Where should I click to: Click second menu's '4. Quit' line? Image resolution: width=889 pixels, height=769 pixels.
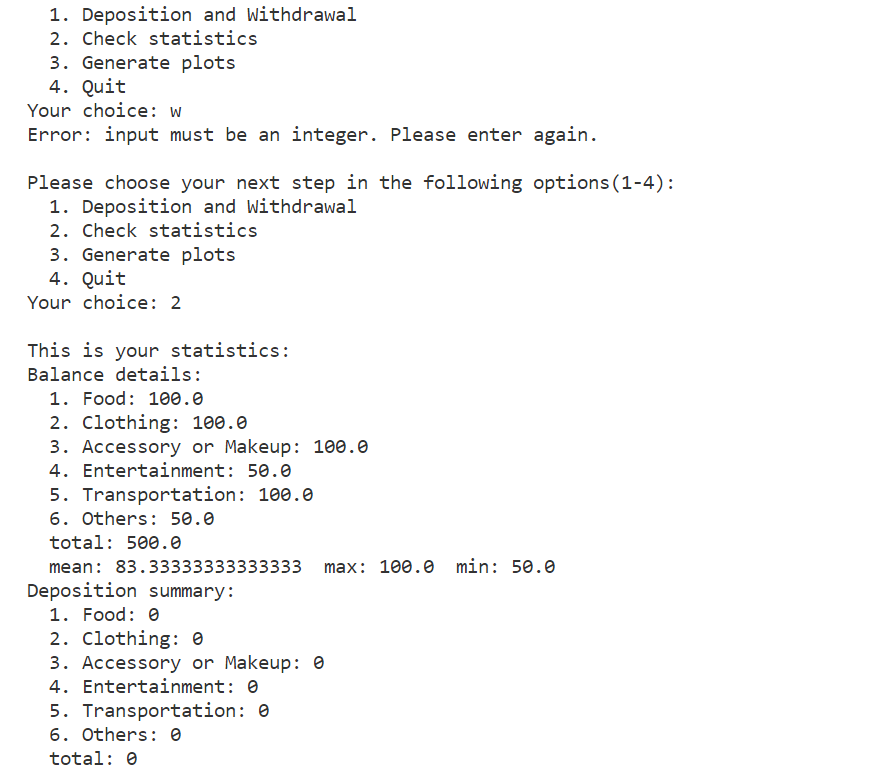tap(87, 279)
